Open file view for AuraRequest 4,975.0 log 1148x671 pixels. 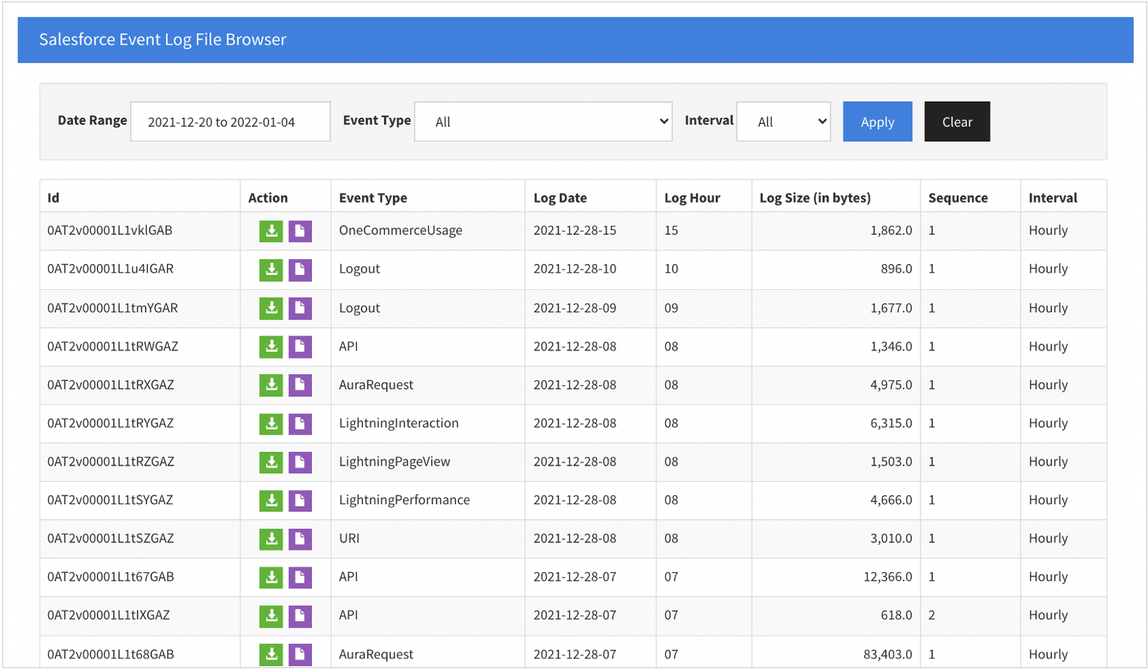click(x=300, y=385)
